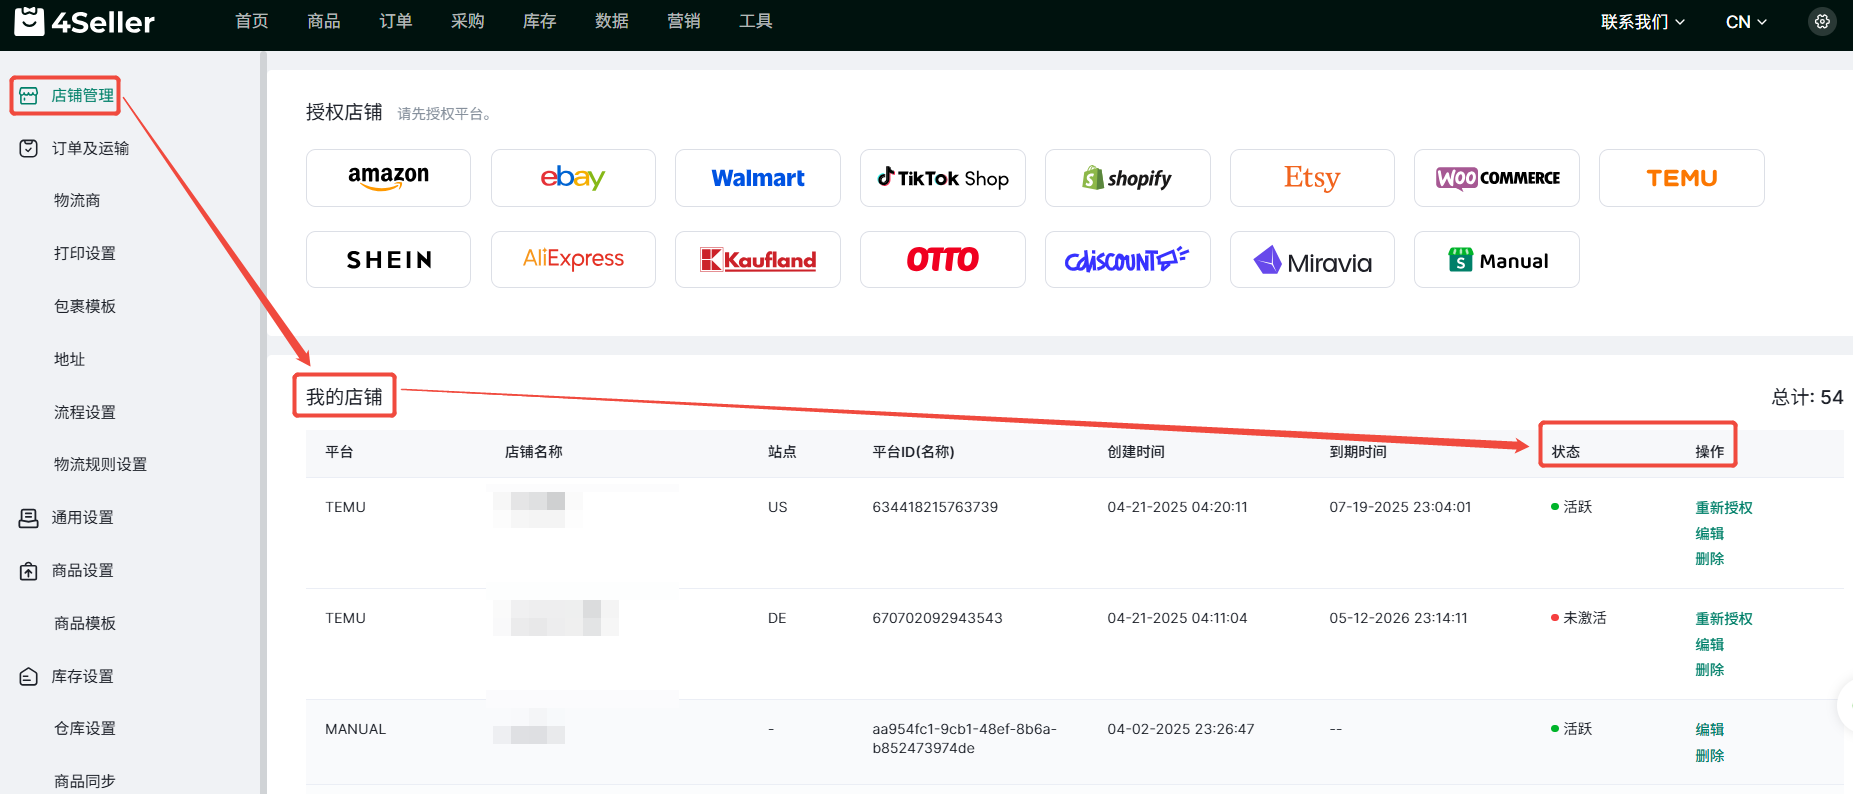Click the 4Seller logo icon
The height and width of the screenshot is (794, 1853).
pos(29,21)
